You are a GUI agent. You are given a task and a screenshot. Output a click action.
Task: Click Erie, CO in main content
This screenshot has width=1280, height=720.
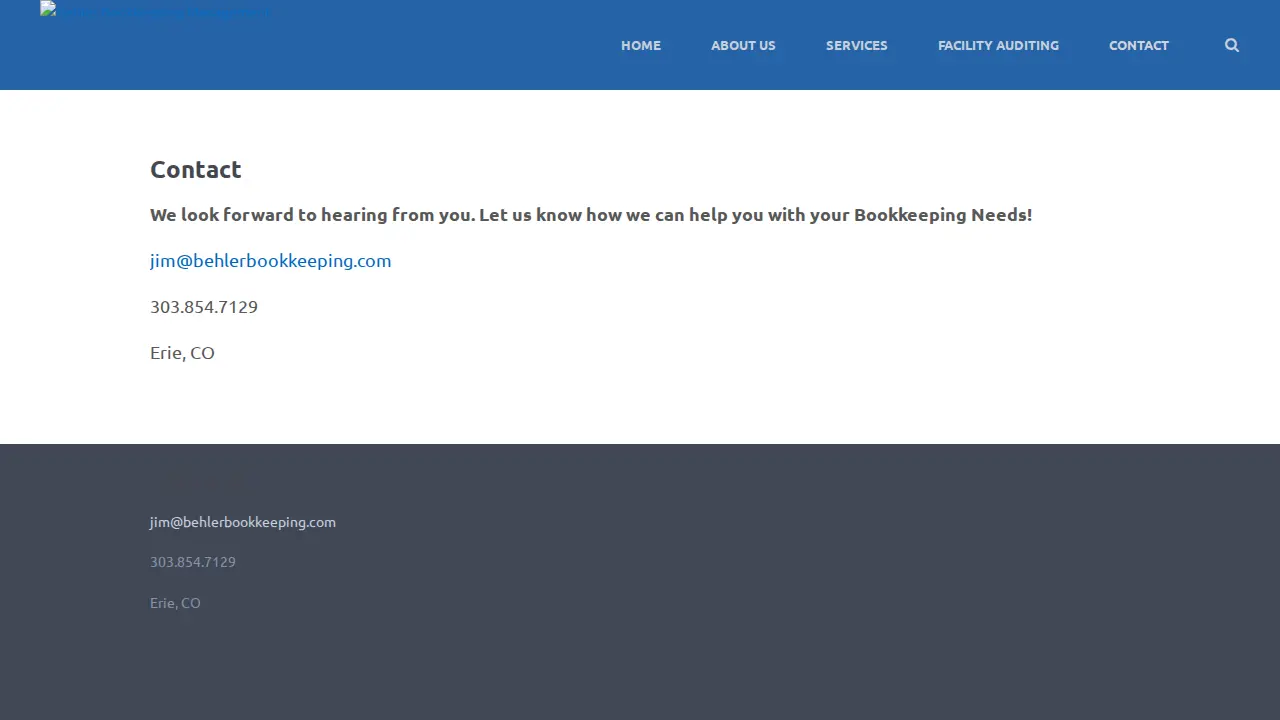[182, 353]
